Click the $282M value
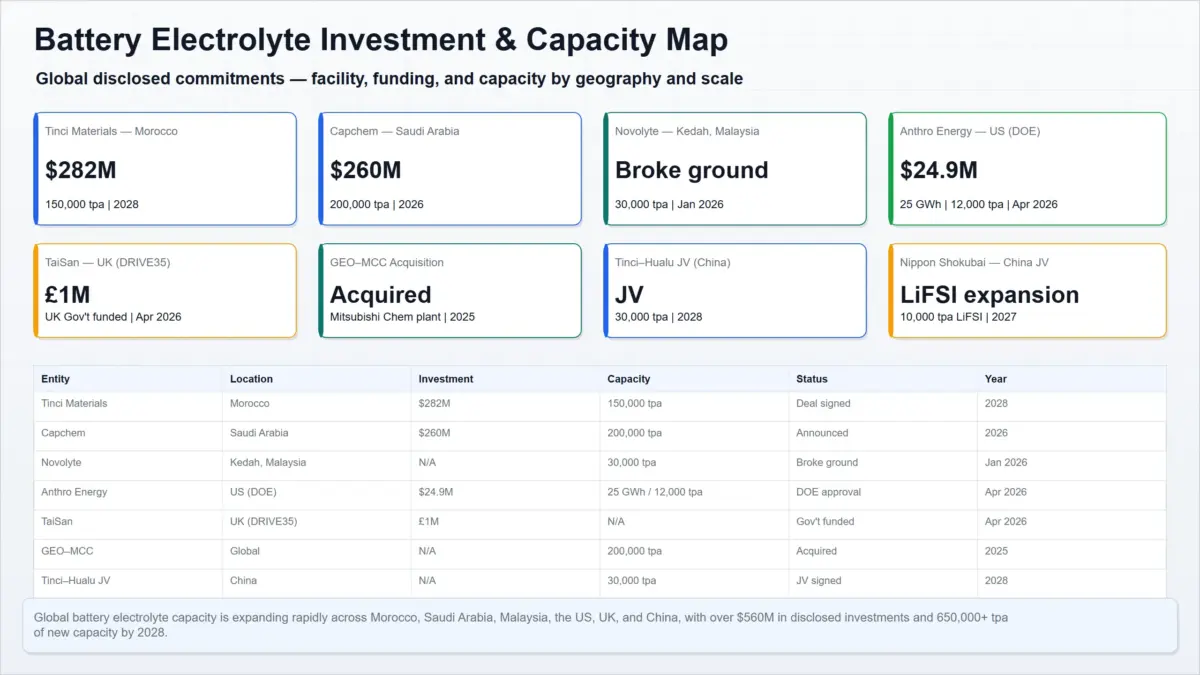Screen dimensions: 1200x675 click(81, 170)
